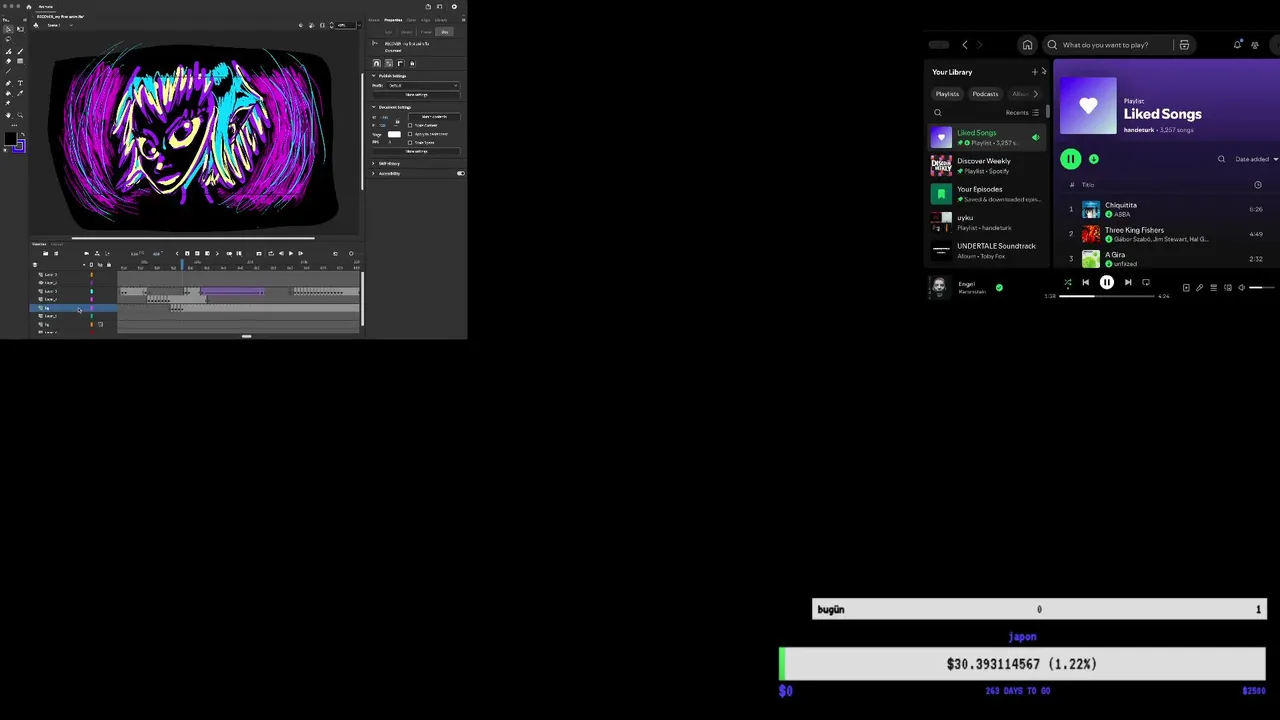Toggle liked checkmark for Engel track

coord(999,288)
